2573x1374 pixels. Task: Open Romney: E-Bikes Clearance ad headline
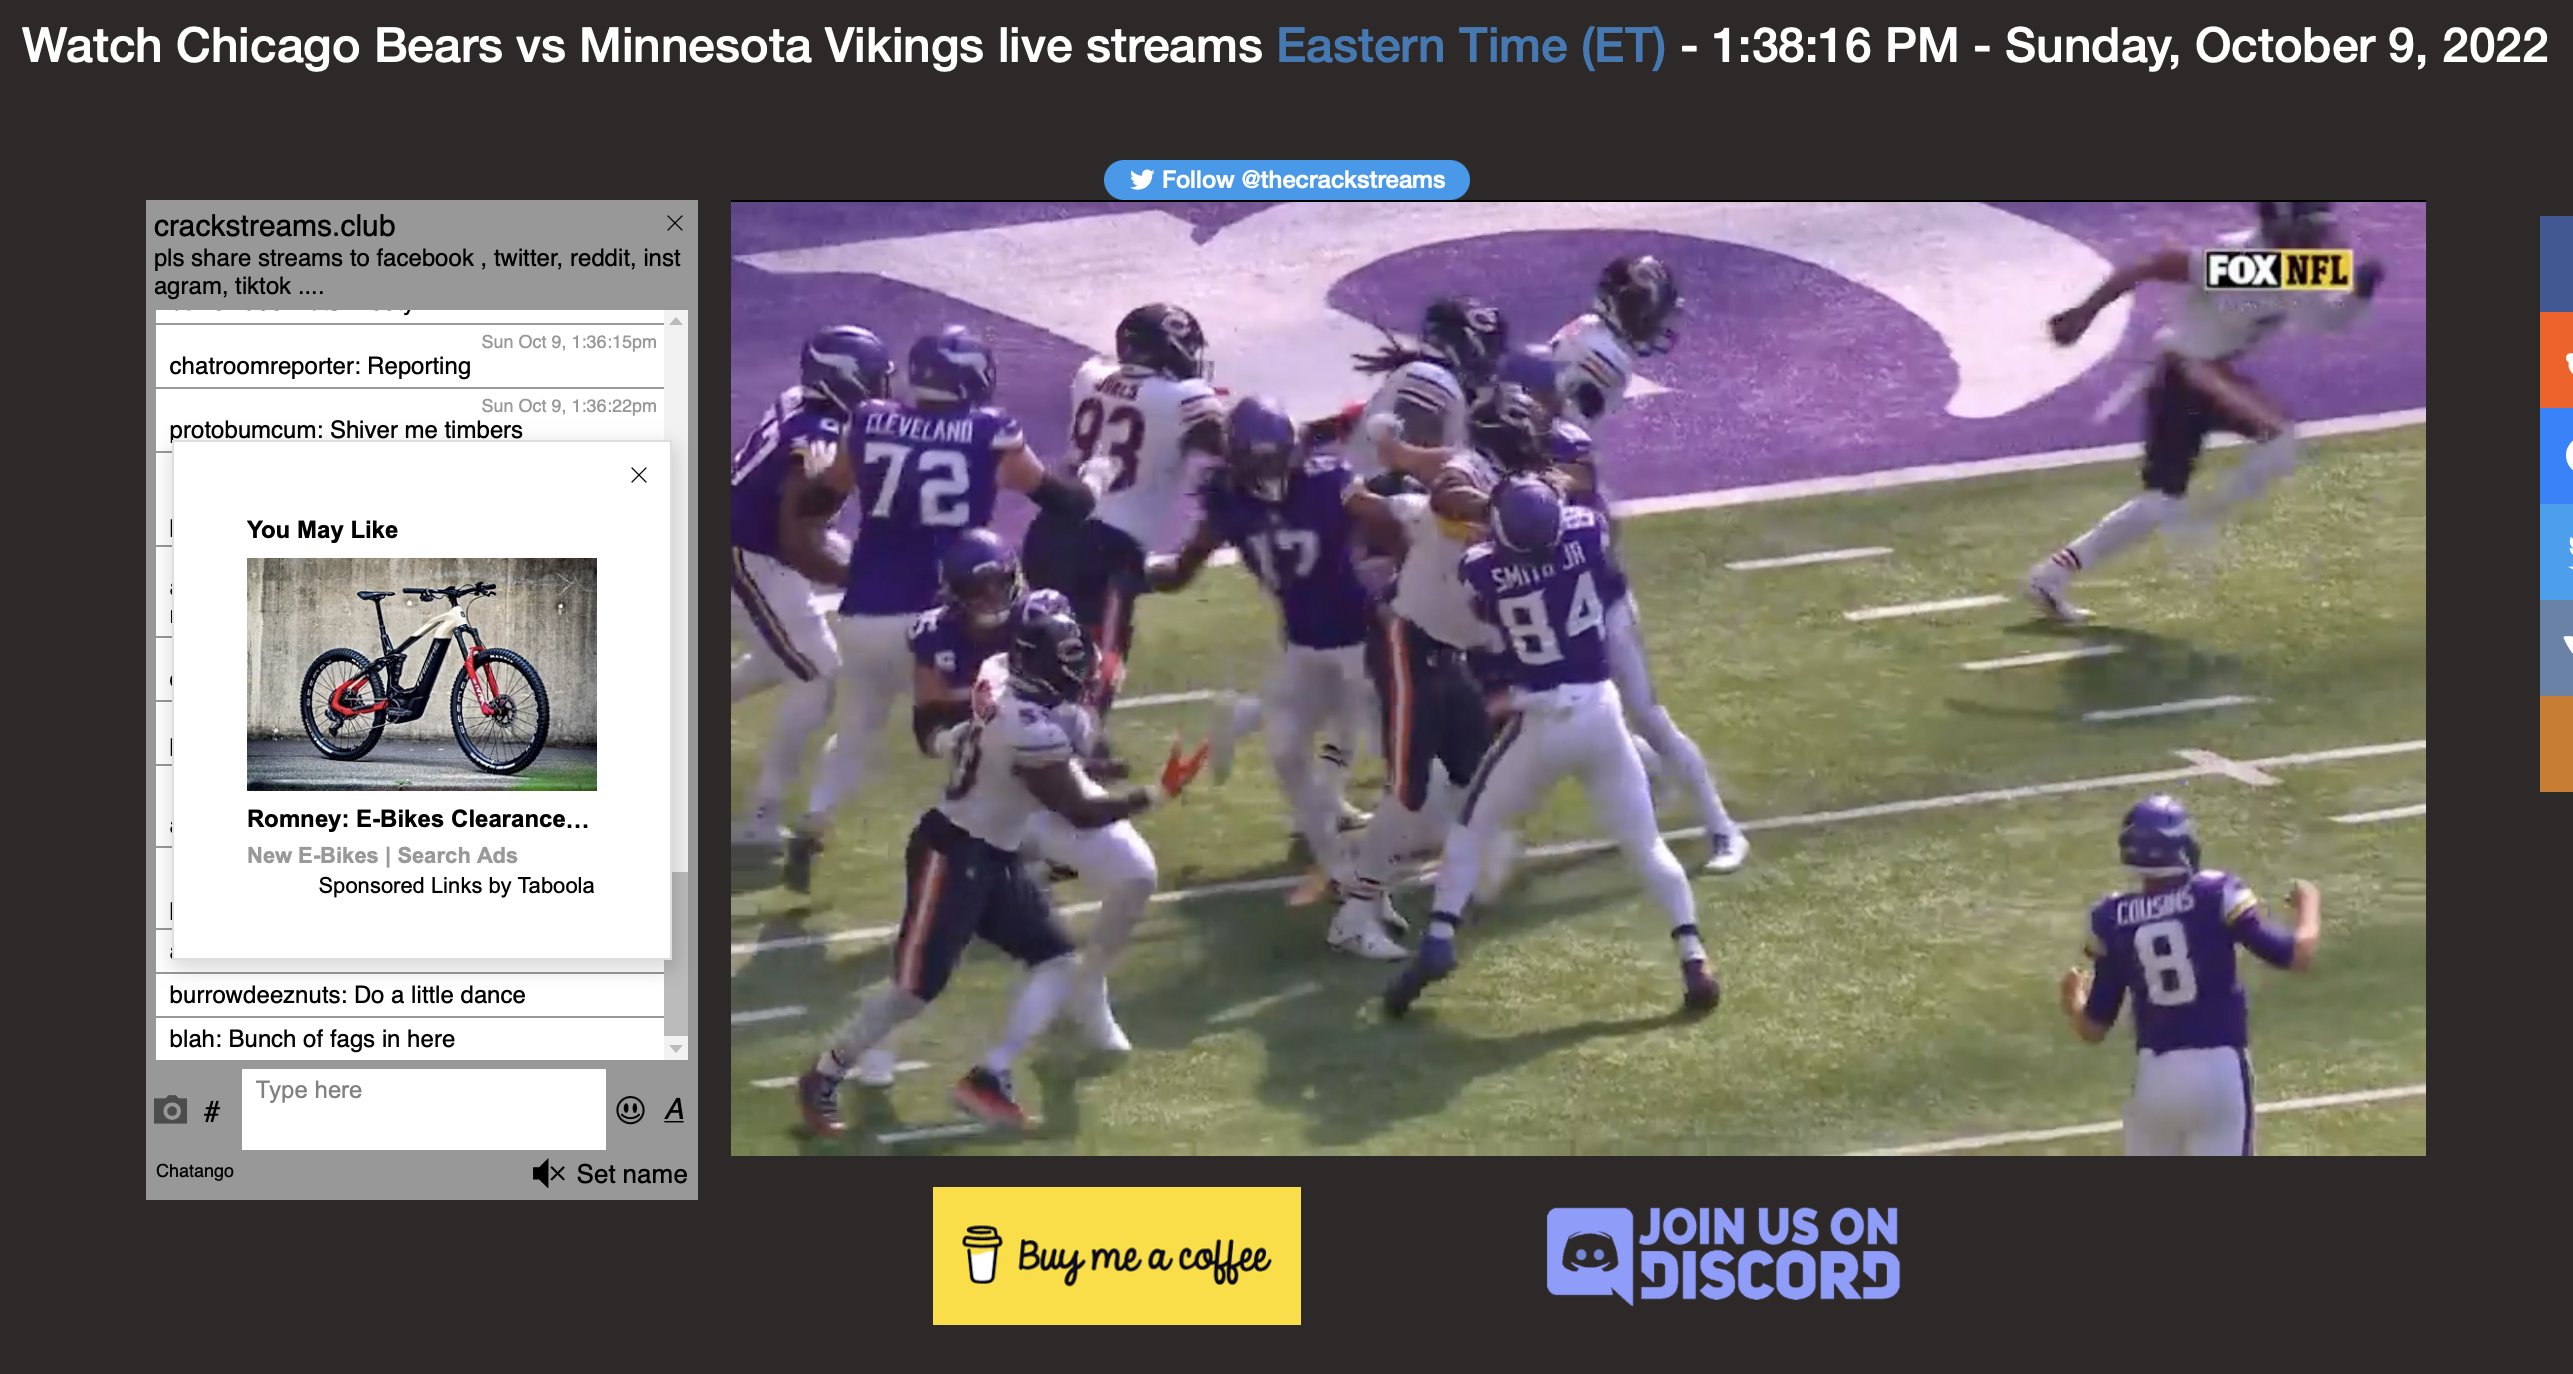[x=418, y=819]
